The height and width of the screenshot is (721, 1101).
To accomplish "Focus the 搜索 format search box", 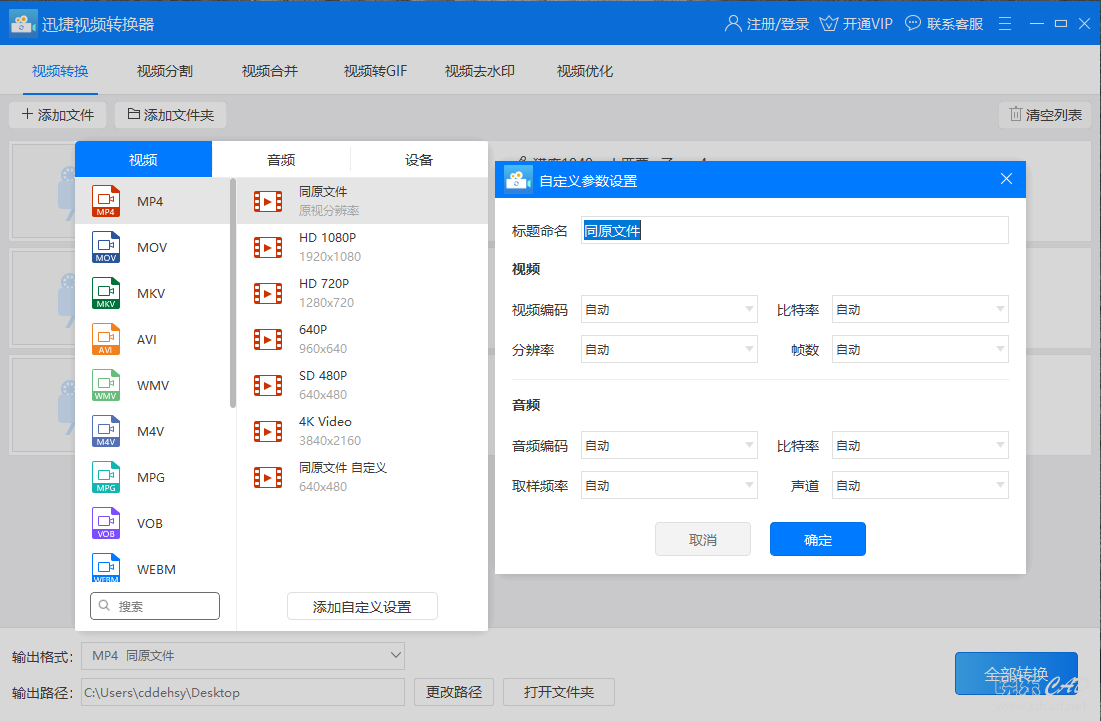I will coord(155,606).
